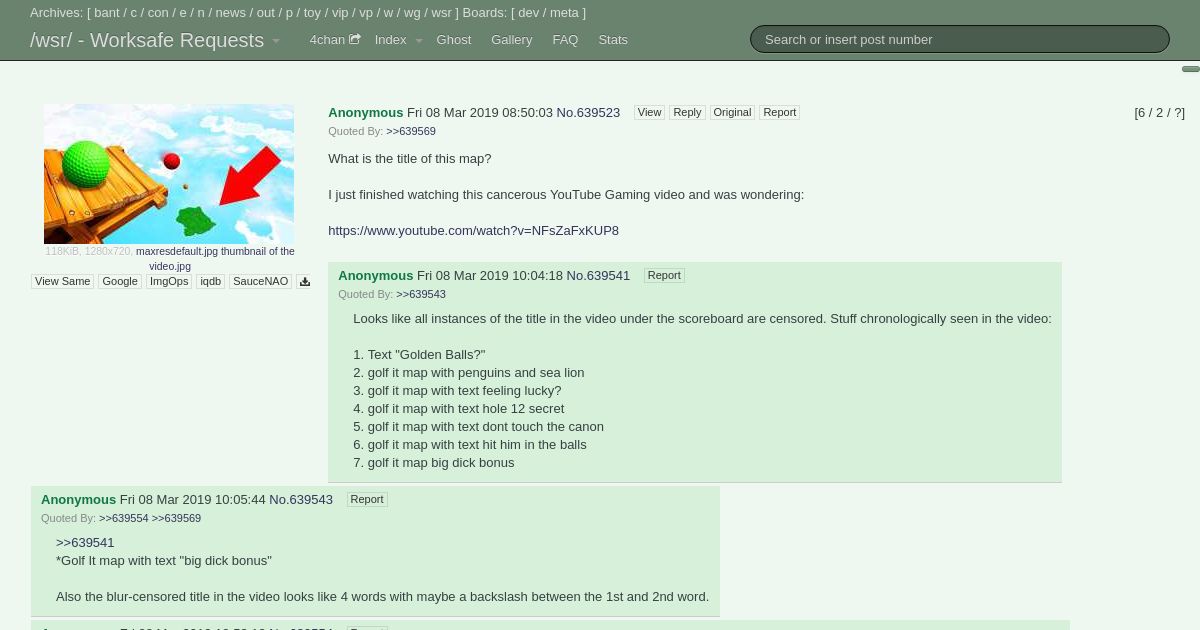This screenshot has width=1200, height=630.
Task: Go to the /c/ archive
Action: click(134, 13)
